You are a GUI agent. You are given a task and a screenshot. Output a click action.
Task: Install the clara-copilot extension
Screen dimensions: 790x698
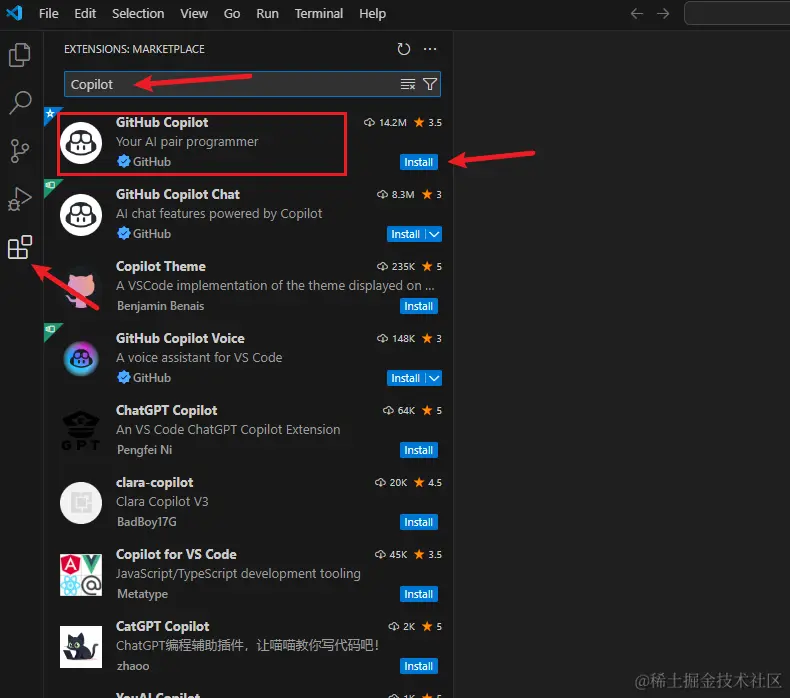418,522
